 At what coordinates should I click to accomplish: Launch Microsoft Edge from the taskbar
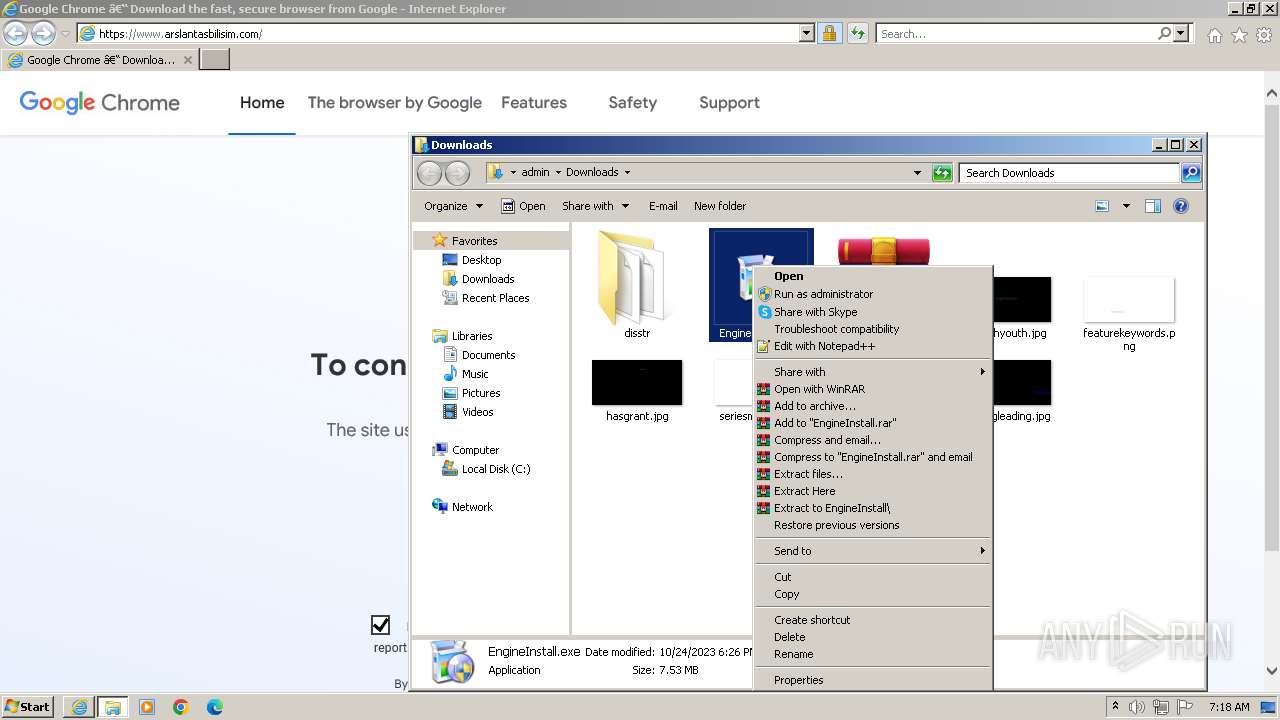click(215, 707)
